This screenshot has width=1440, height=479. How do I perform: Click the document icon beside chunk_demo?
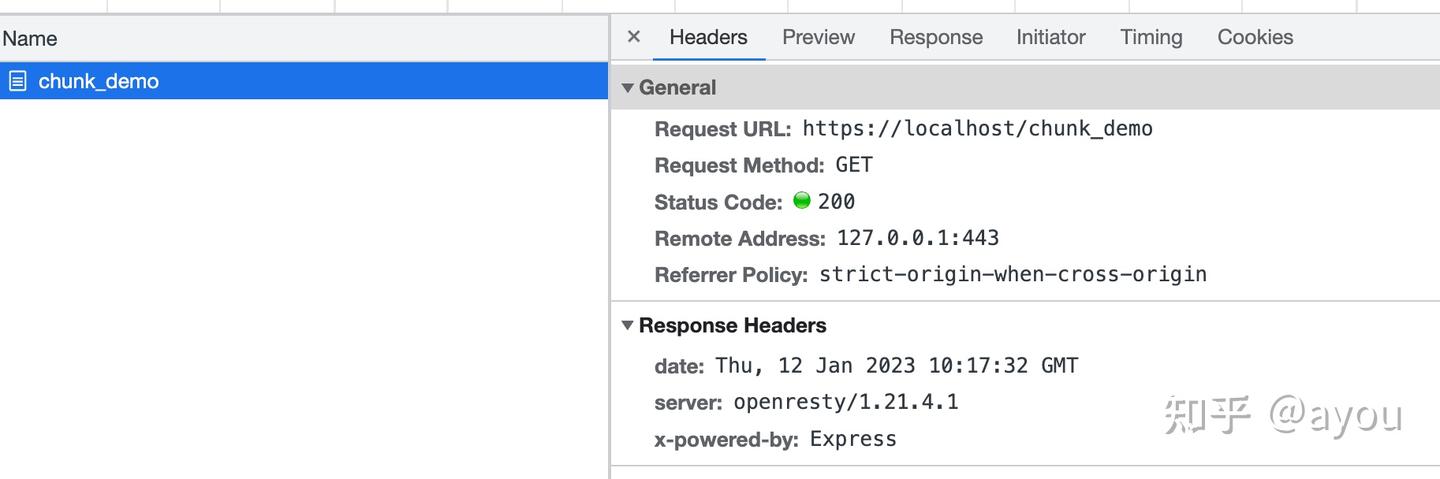tap(17, 81)
